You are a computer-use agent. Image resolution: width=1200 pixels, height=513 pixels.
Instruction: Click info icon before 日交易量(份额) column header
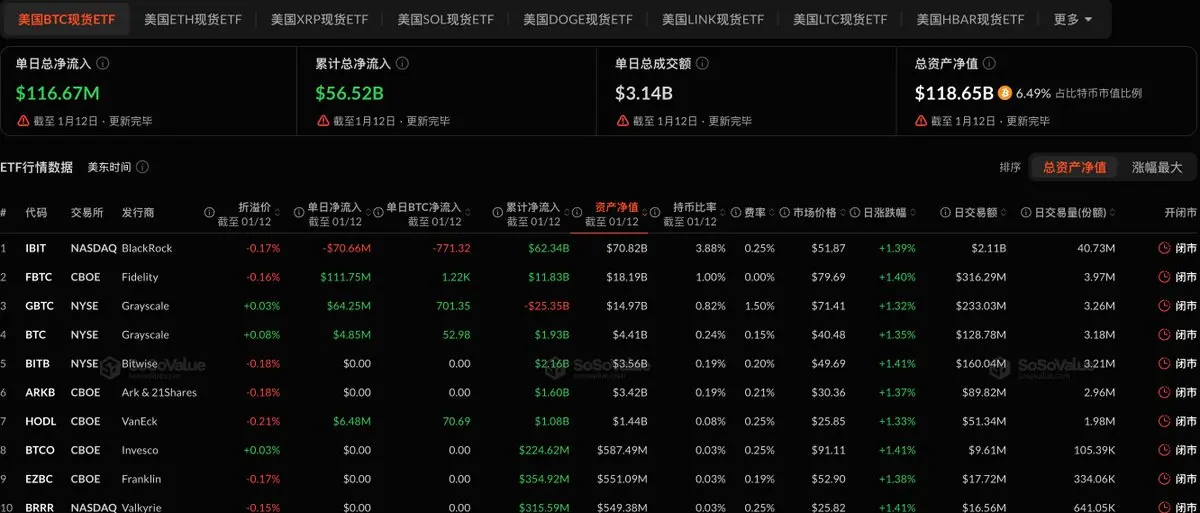pos(1026,213)
